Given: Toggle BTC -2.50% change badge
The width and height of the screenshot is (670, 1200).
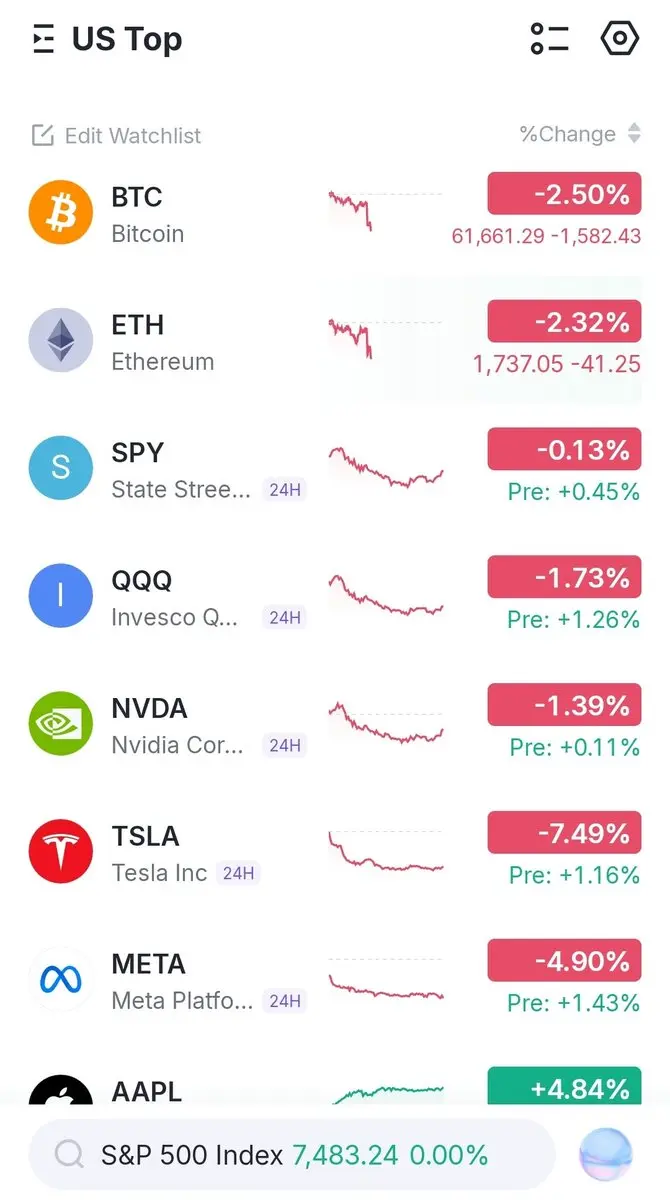Looking at the screenshot, I should [x=564, y=194].
